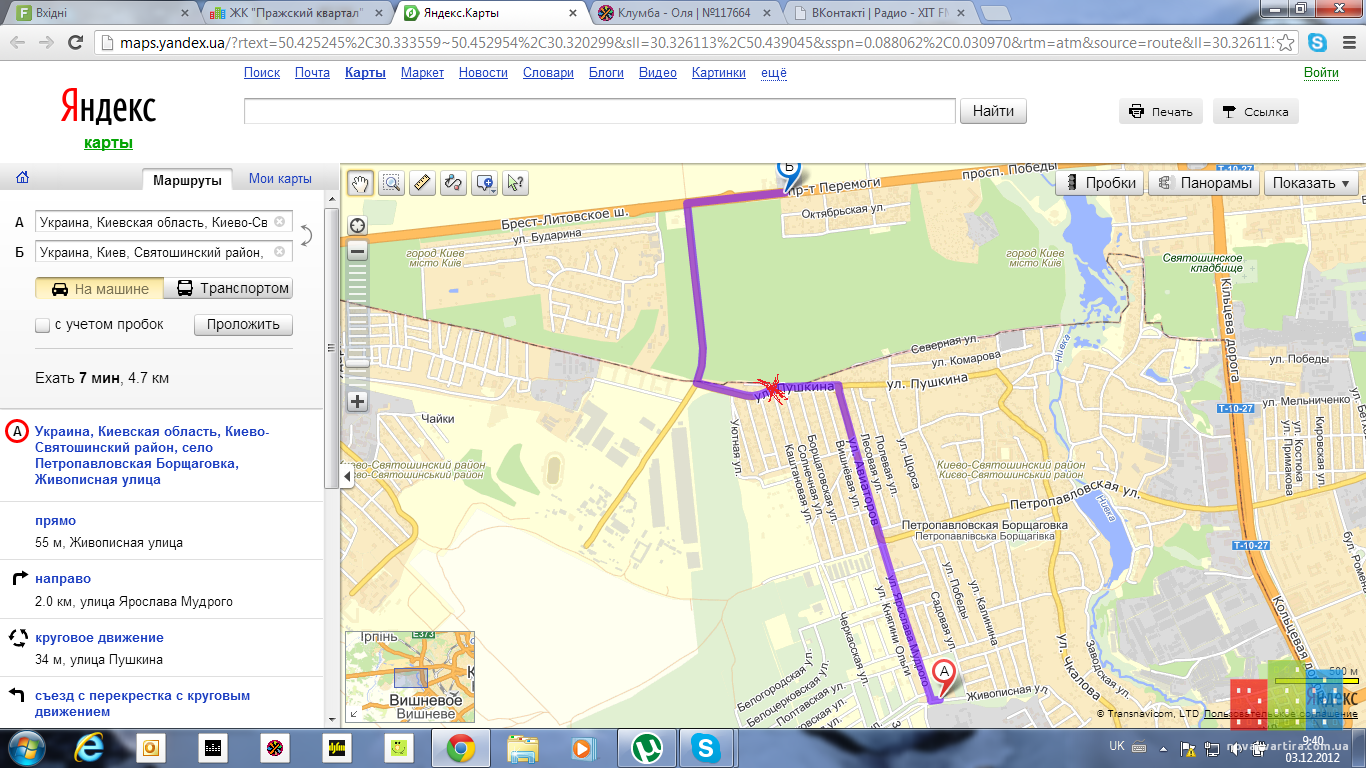
Task: Click the Яндекс logo
Action: pyautogui.click(x=108, y=107)
